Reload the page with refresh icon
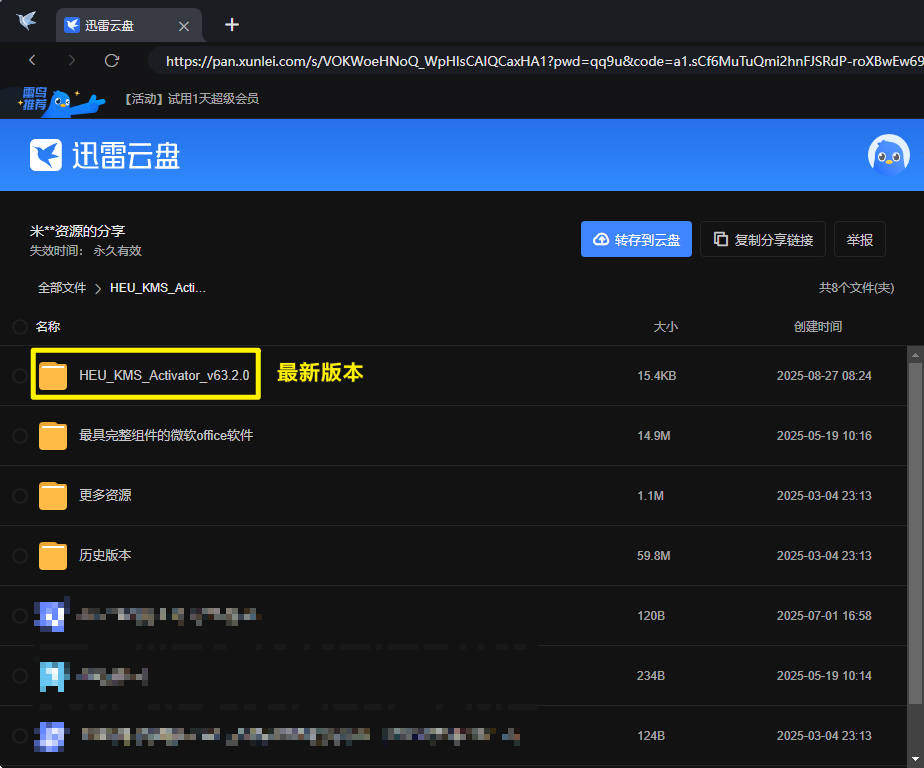This screenshot has height=768, width=924. click(112, 60)
